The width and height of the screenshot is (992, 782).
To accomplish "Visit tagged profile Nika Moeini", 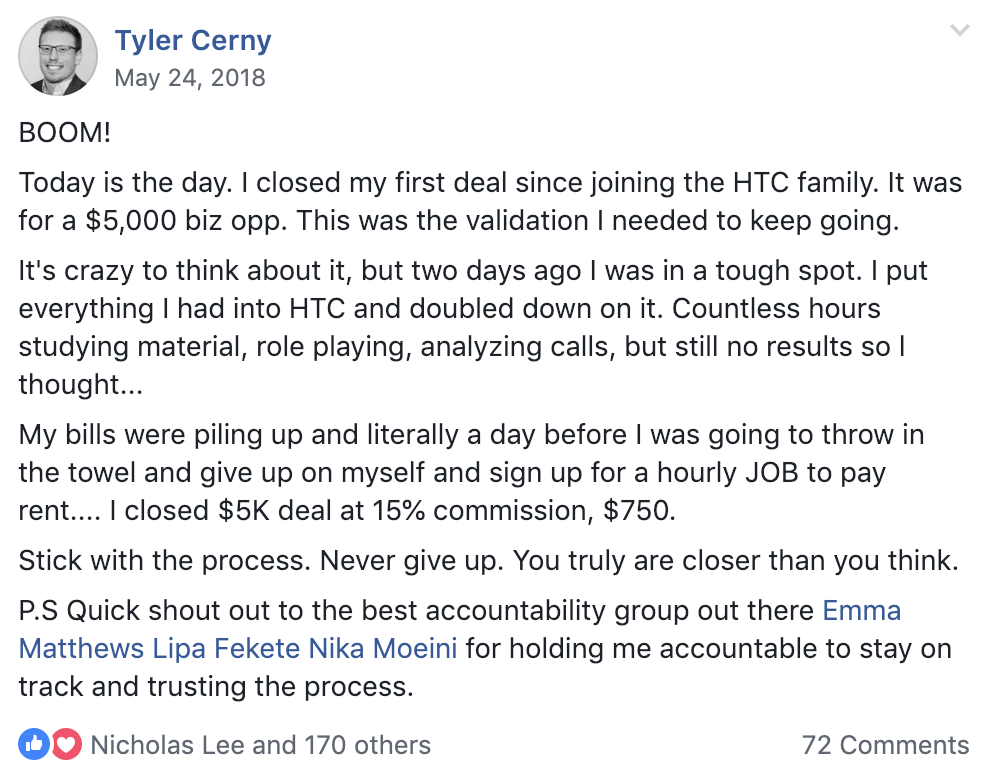I will point(383,649).
